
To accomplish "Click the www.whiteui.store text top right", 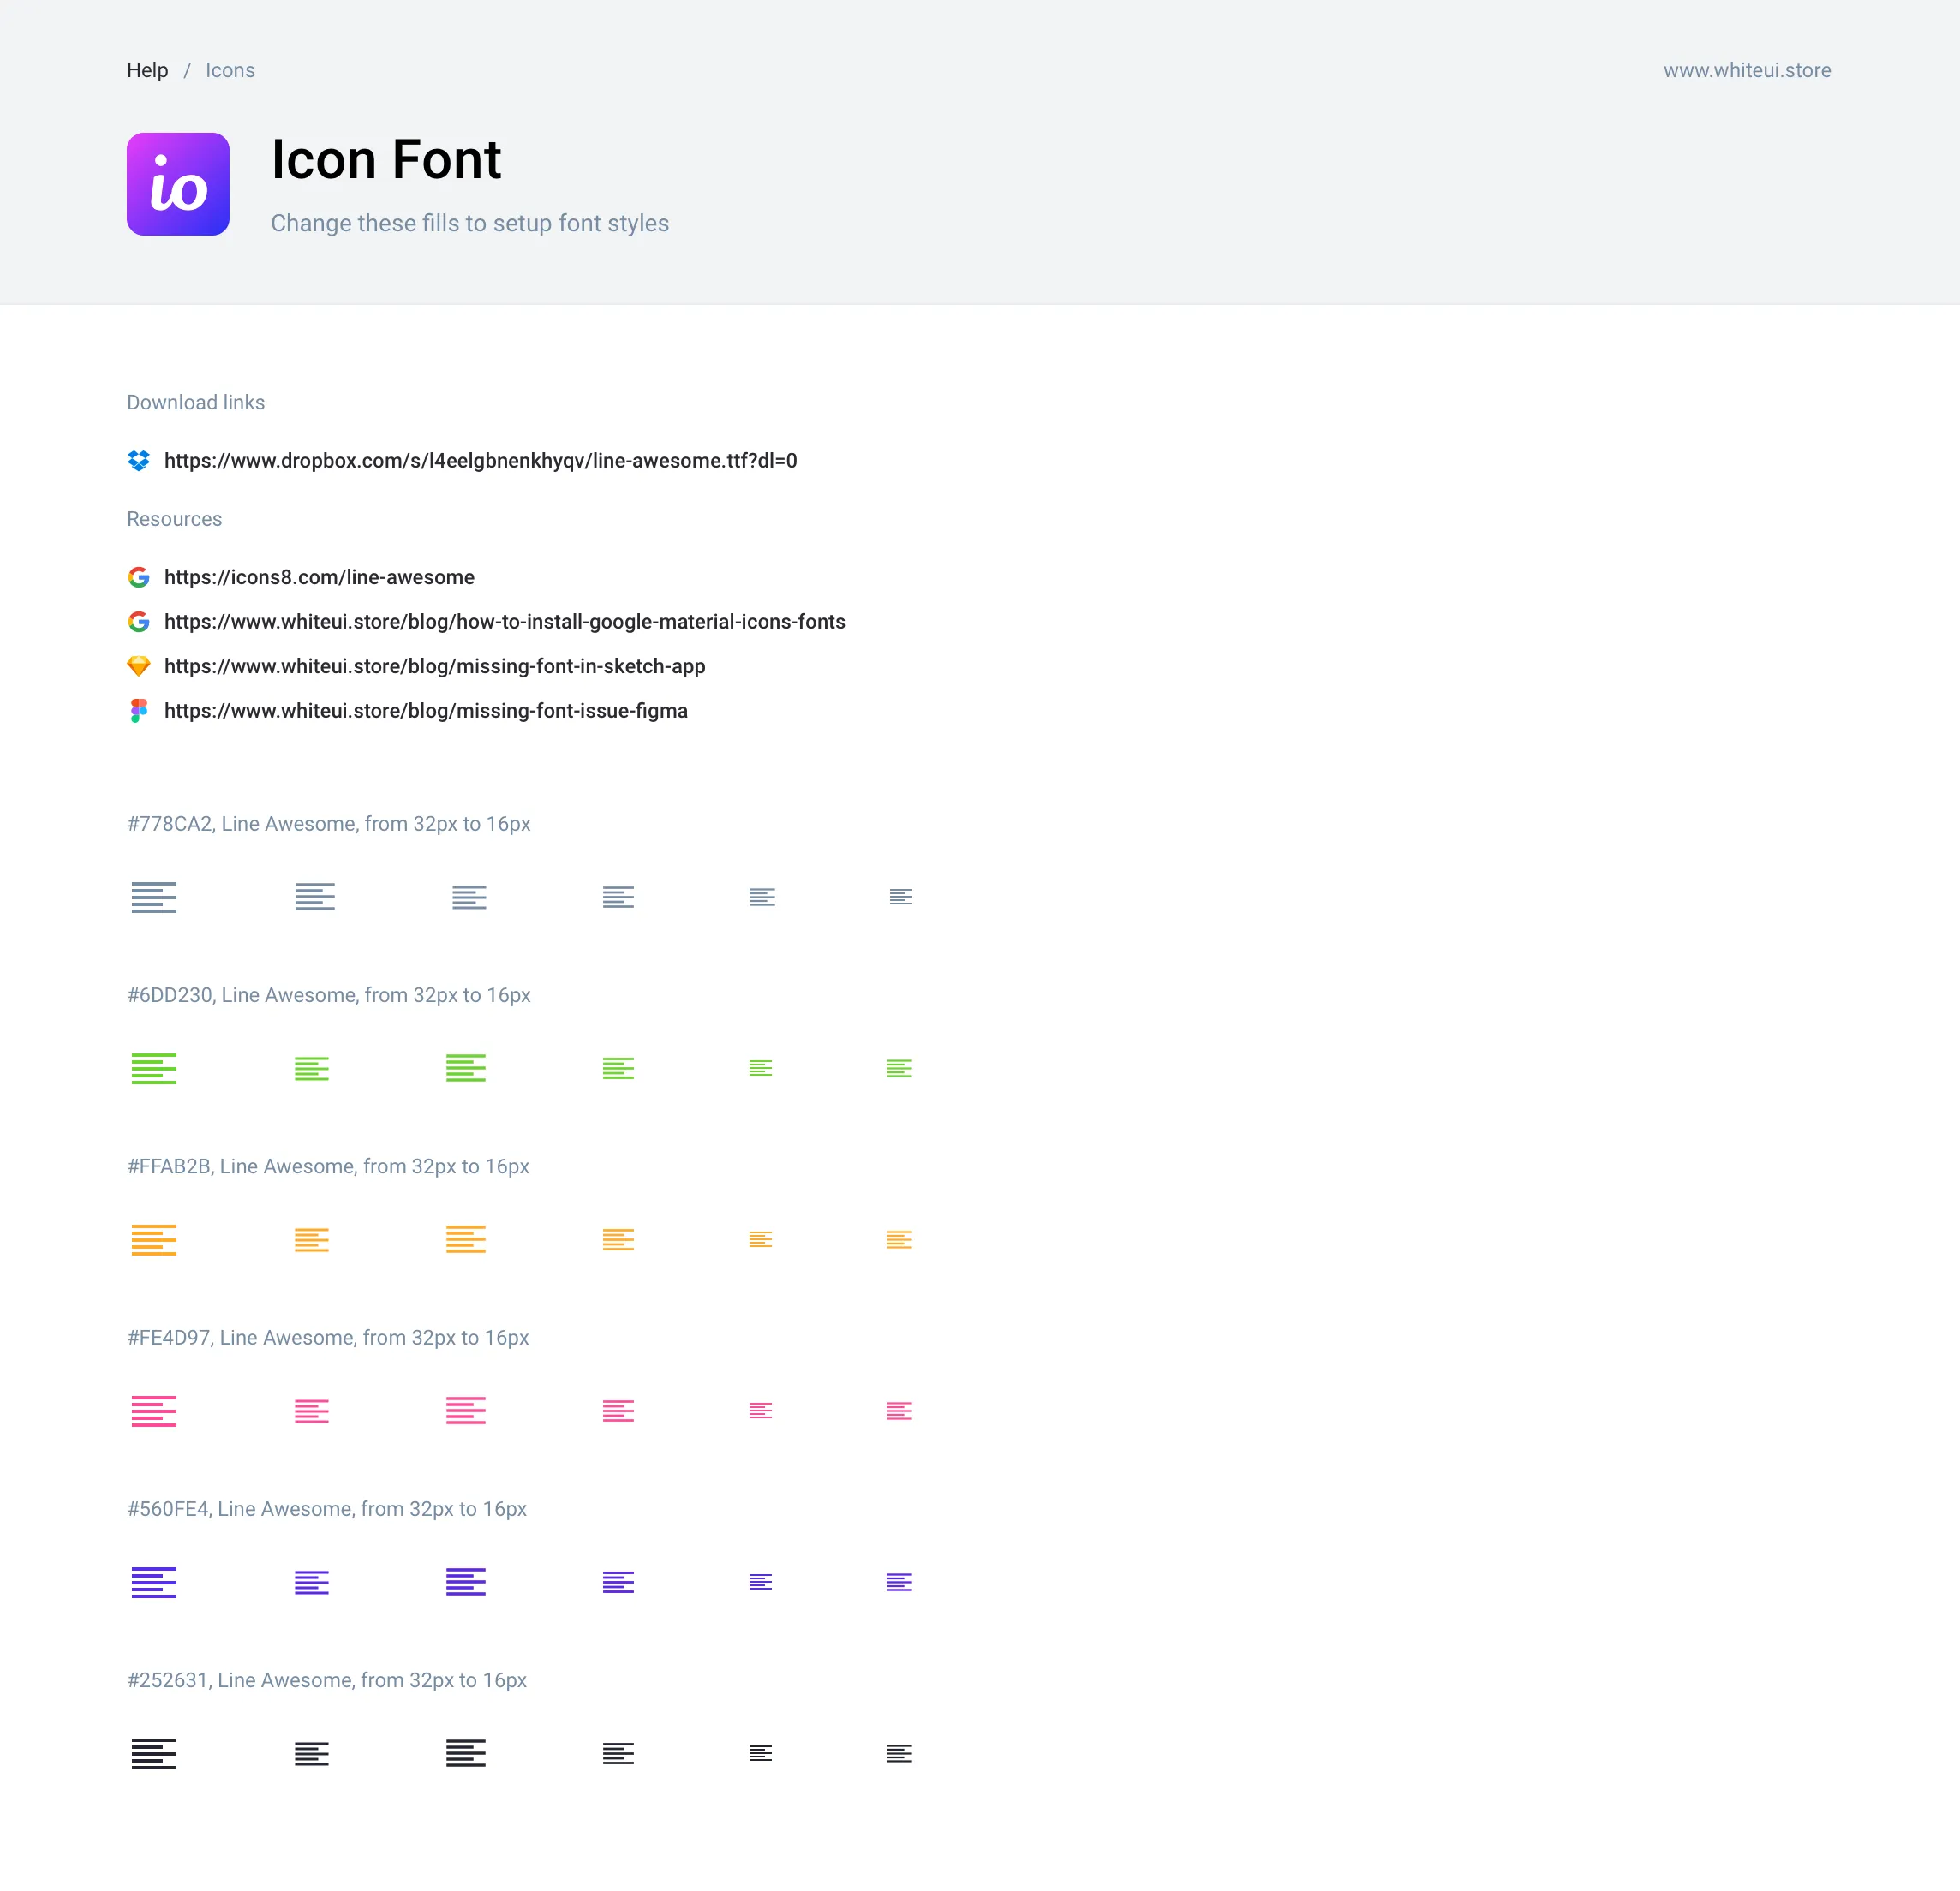I will (x=1747, y=70).
